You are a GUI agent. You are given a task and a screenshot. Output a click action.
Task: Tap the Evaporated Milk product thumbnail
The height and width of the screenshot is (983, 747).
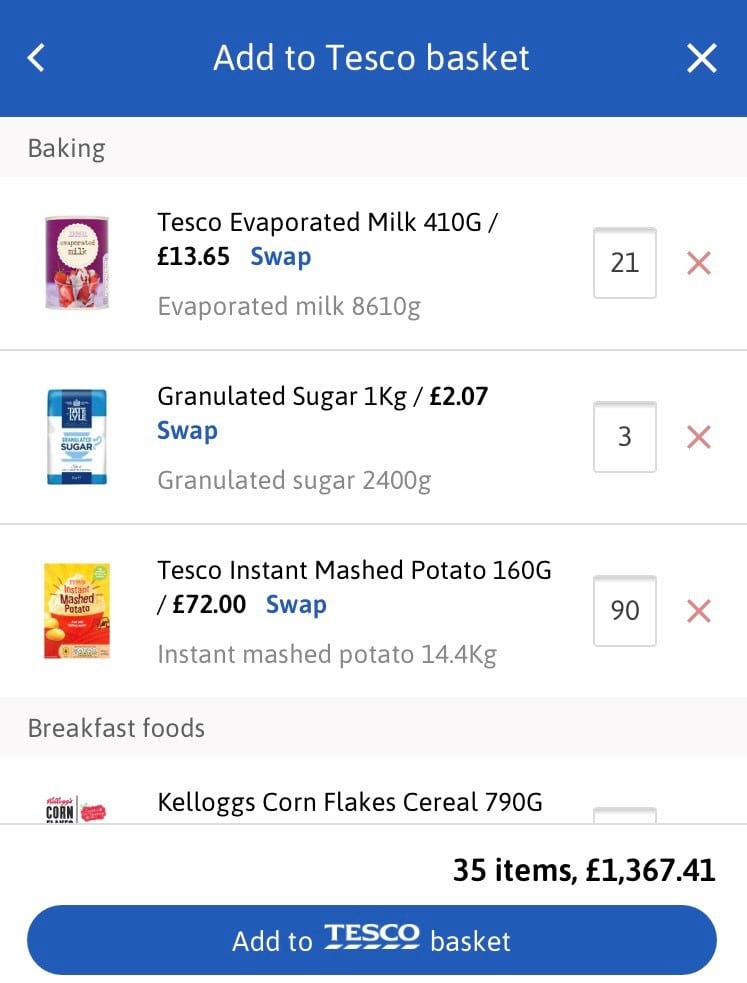click(77, 263)
